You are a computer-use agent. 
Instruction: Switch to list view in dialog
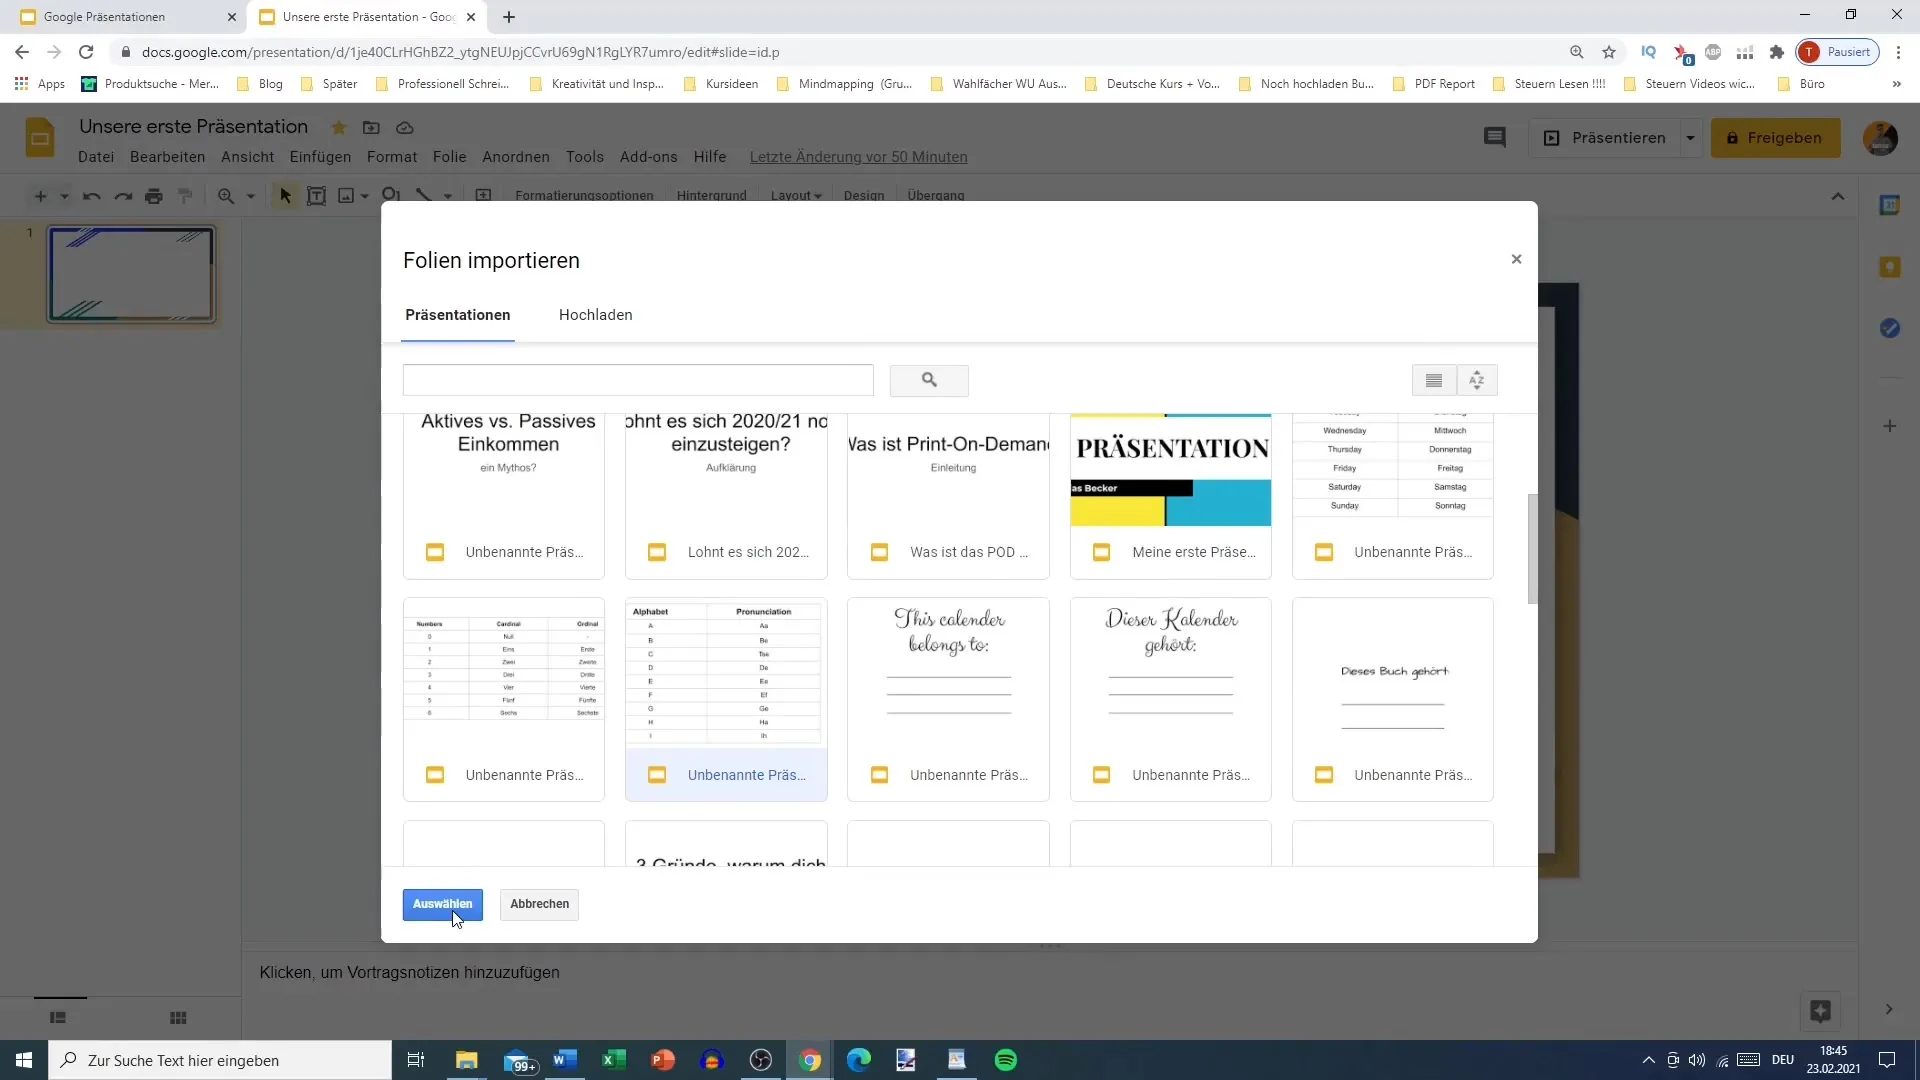(1434, 380)
